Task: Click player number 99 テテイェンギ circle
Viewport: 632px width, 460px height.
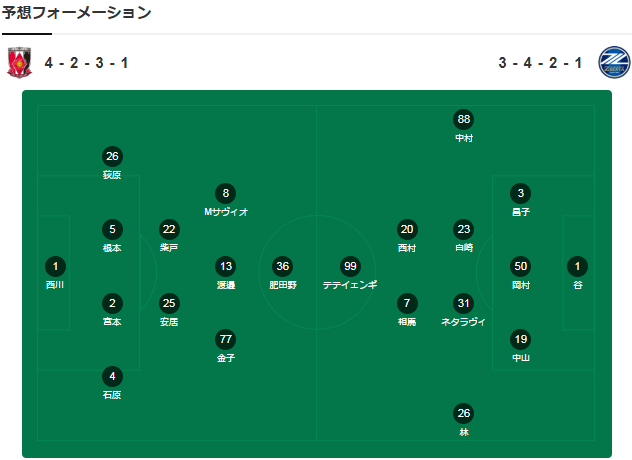Action: tap(350, 266)
